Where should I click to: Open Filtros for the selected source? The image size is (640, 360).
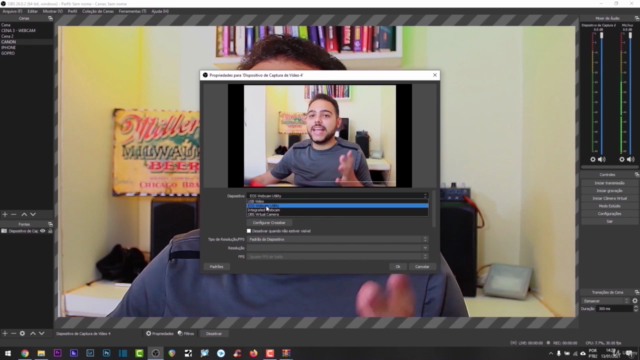(186, 333)
